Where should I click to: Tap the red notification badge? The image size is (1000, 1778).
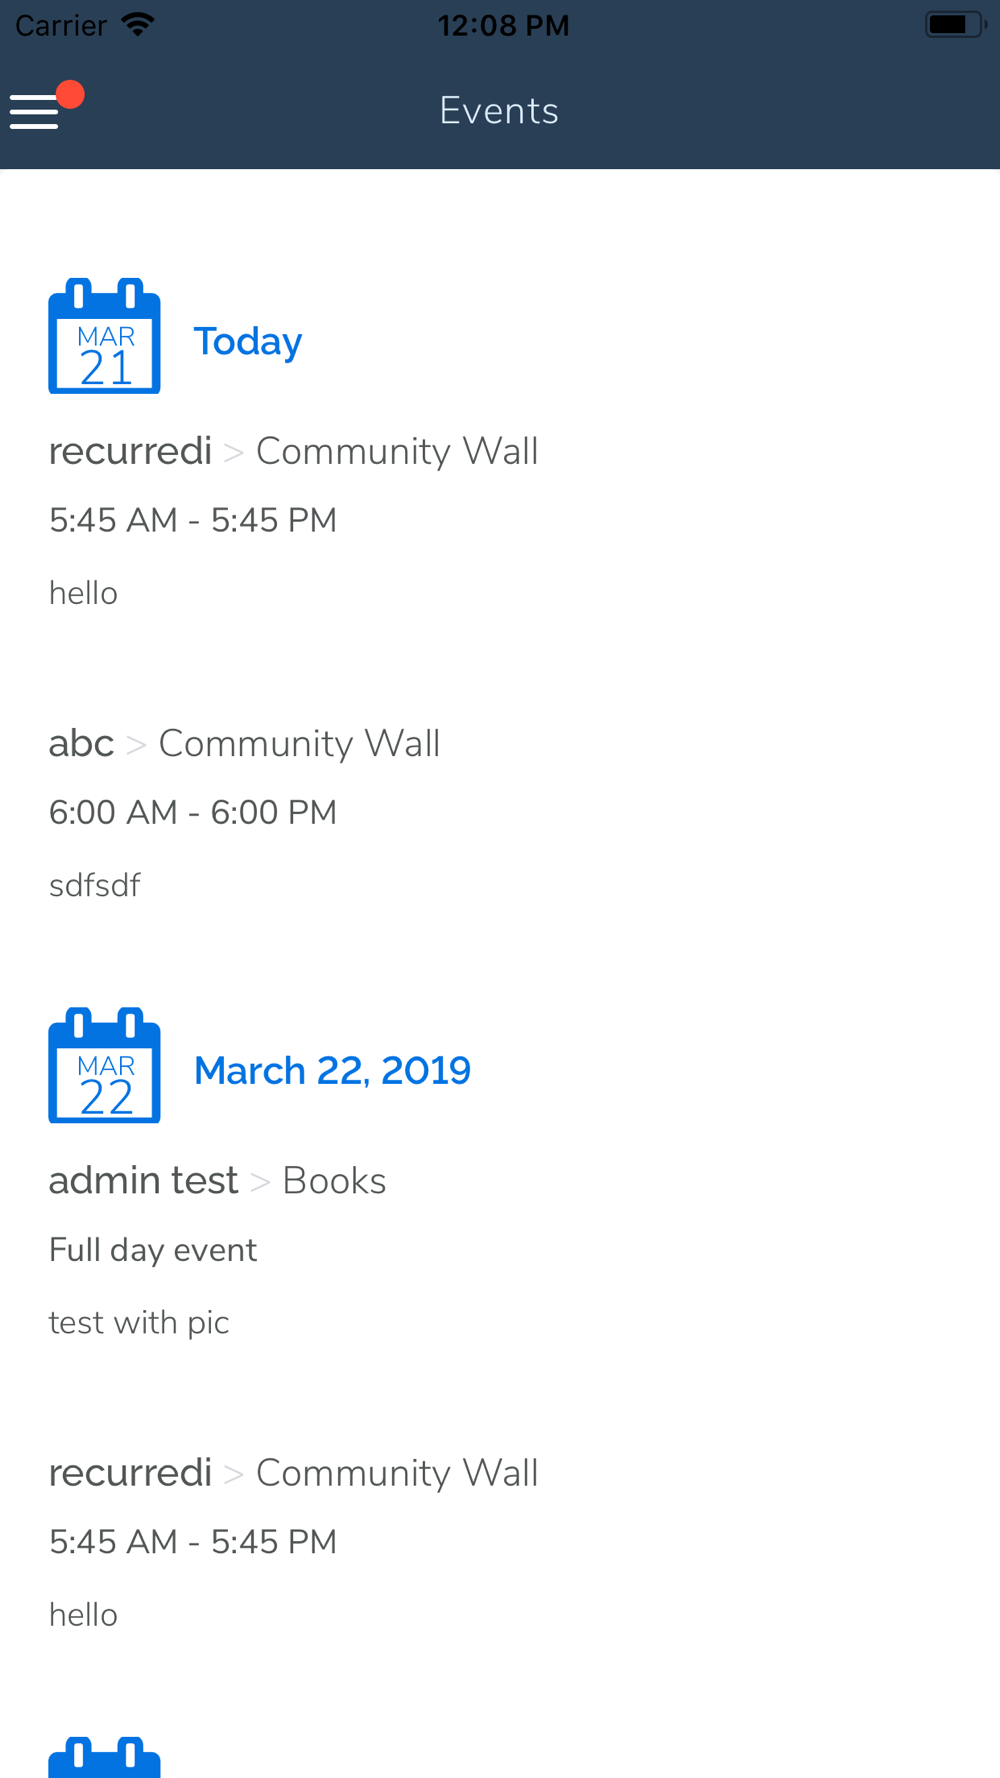(70, 95)
